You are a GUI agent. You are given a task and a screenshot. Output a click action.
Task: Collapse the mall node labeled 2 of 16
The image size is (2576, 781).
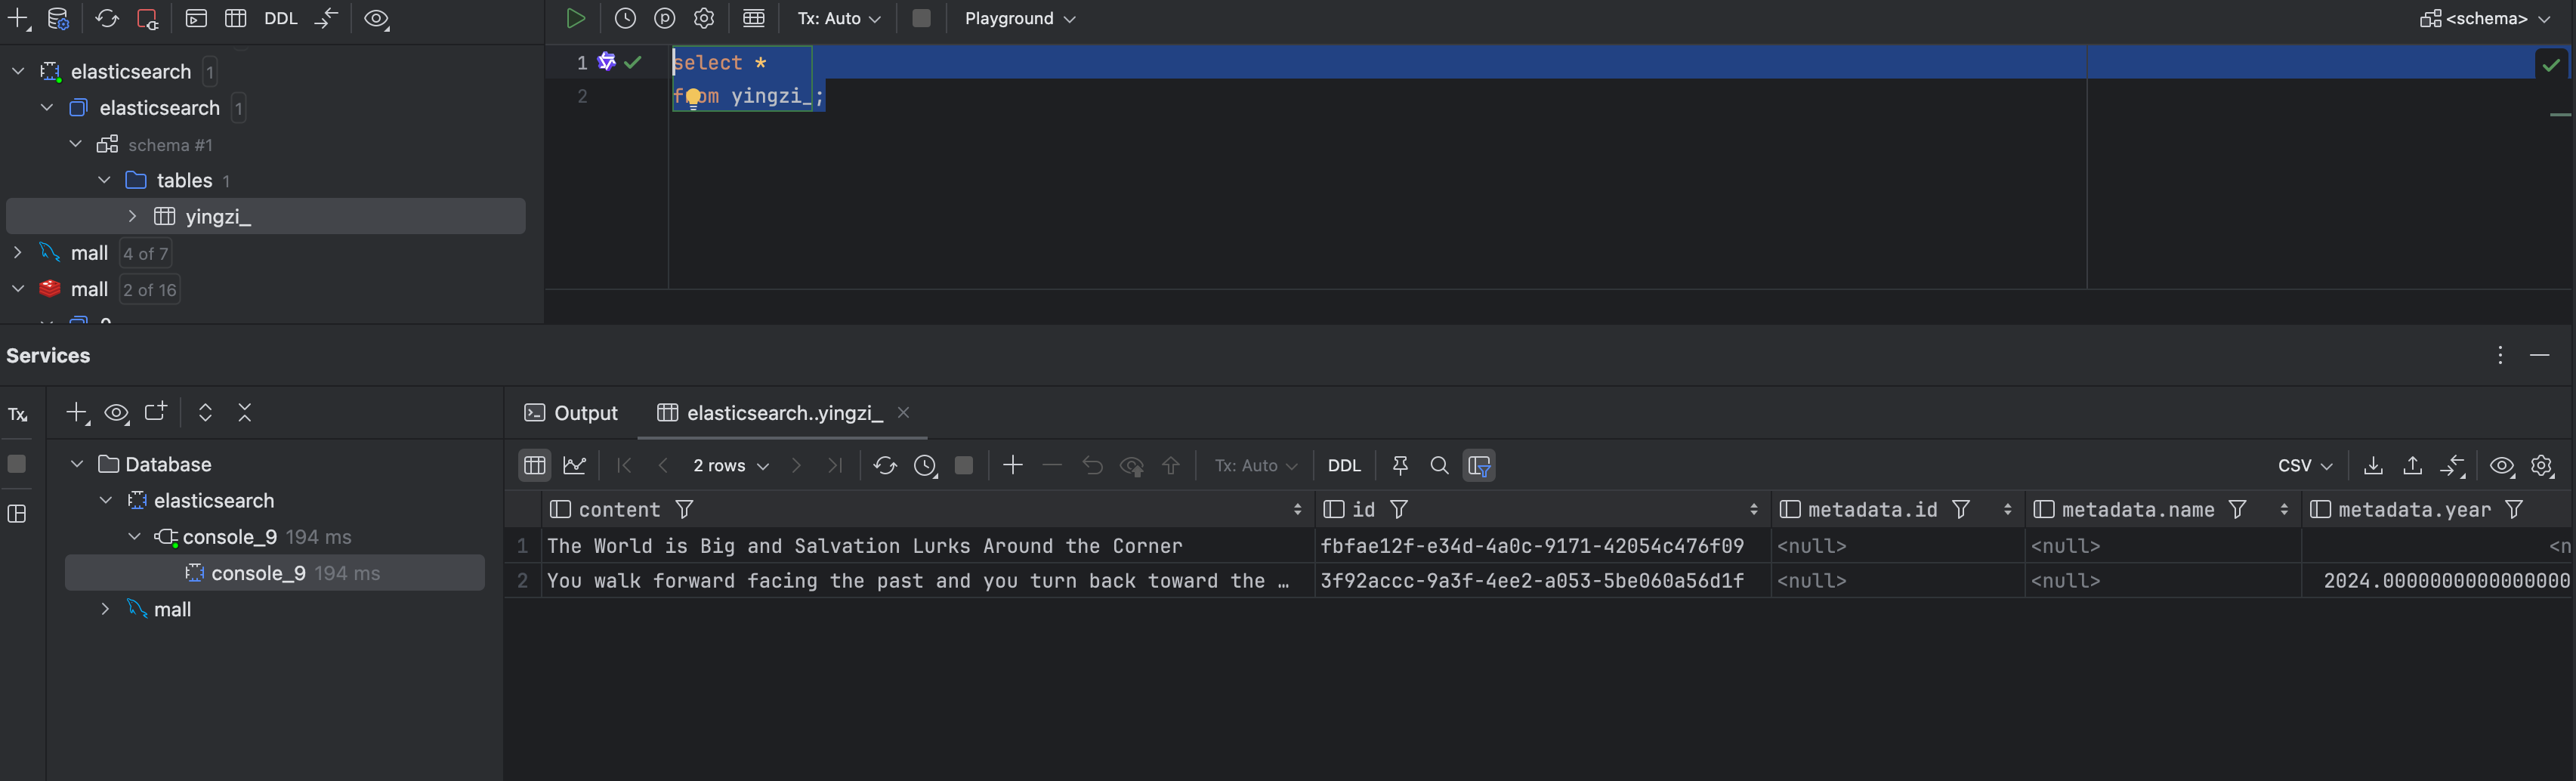click(18, 289)
